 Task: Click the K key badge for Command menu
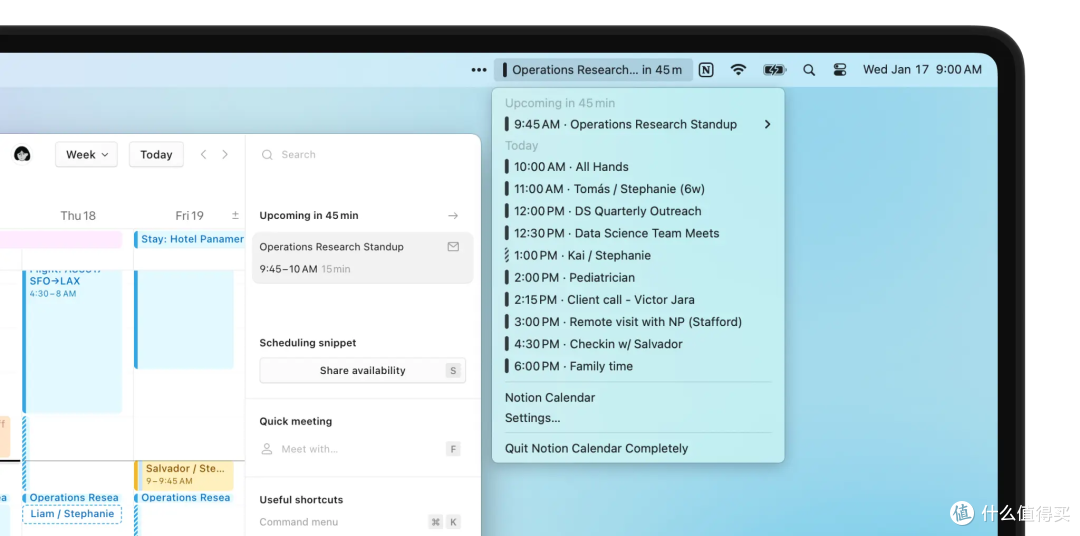click(453, 522)
